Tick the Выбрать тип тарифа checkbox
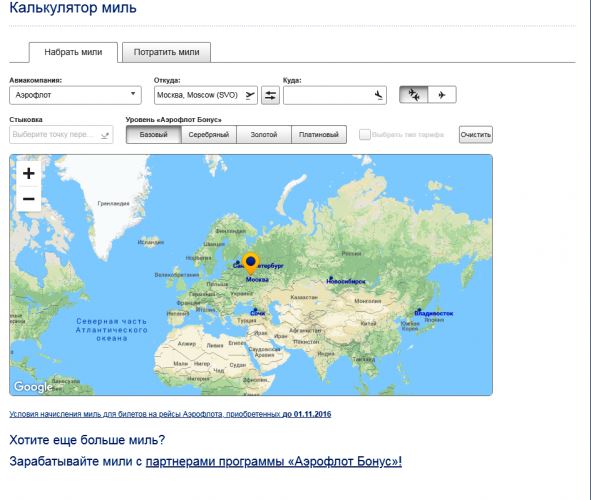 coord(364,135)
